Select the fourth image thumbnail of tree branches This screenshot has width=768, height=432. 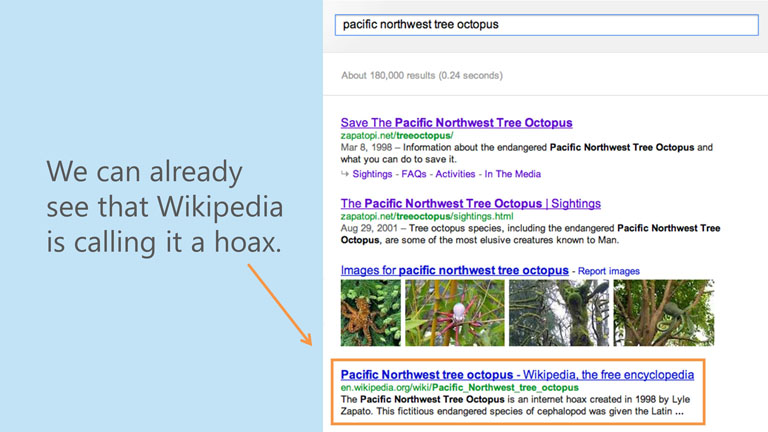663,313
